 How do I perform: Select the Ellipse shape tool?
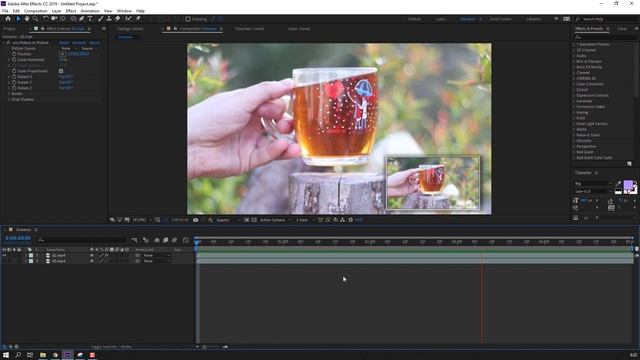pos(73,19)
